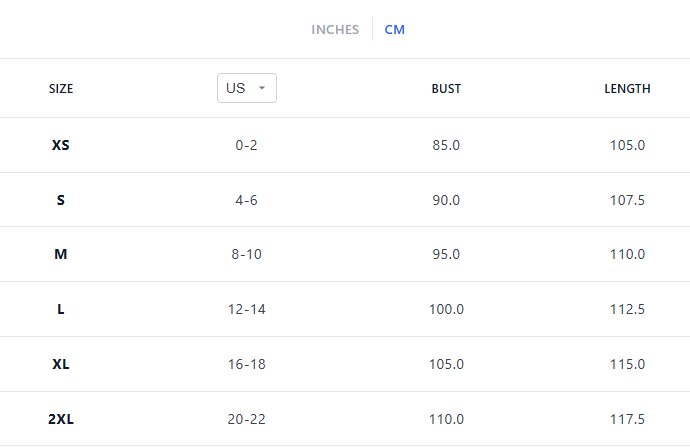Select the 2XL size row label
Screen dimensions: 690x447
point(61,419)
